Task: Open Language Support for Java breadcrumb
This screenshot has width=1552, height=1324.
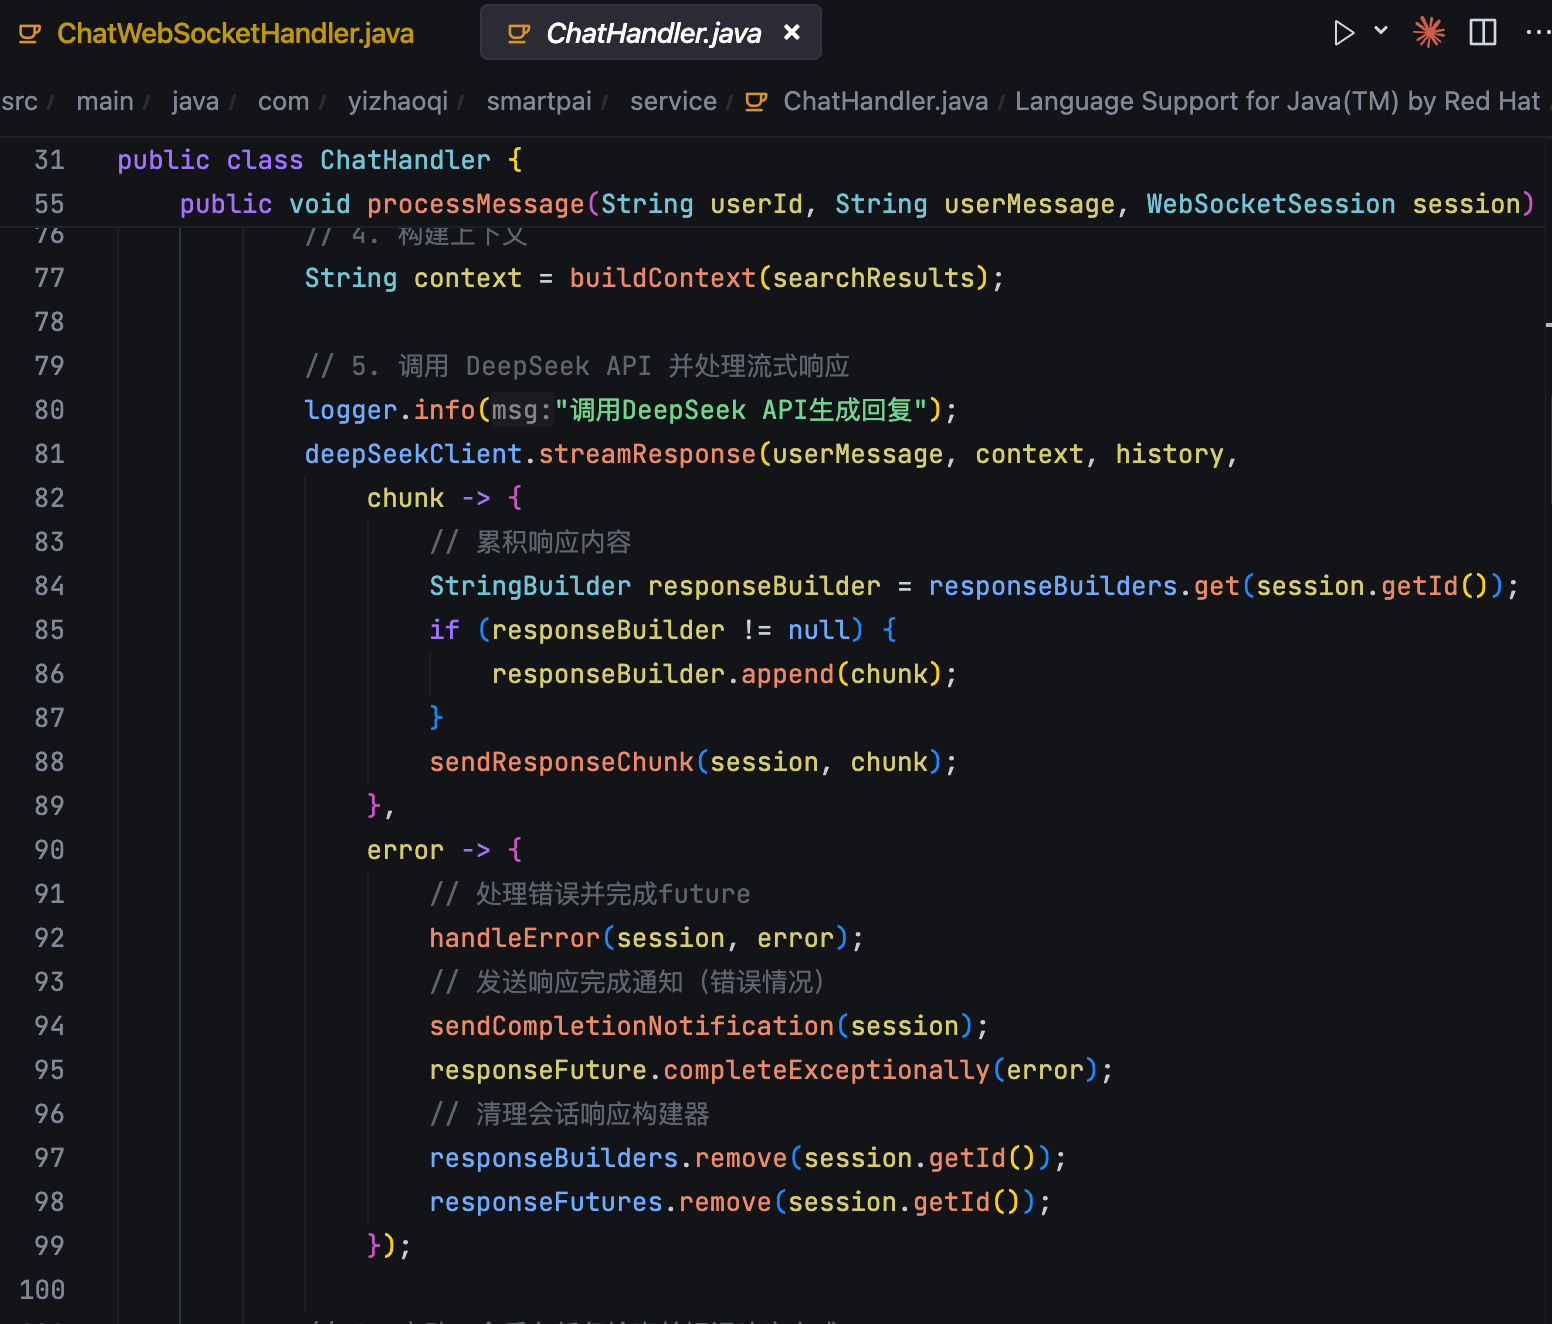Action: [x=1277, y=101]
